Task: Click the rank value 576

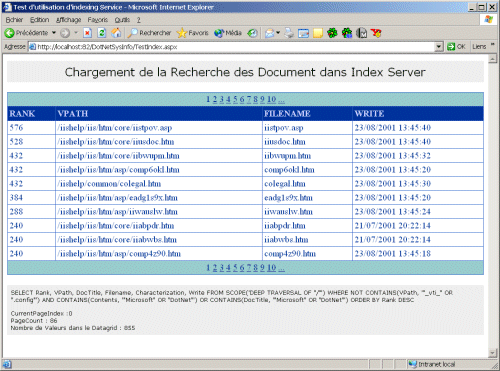Action: 16,128
